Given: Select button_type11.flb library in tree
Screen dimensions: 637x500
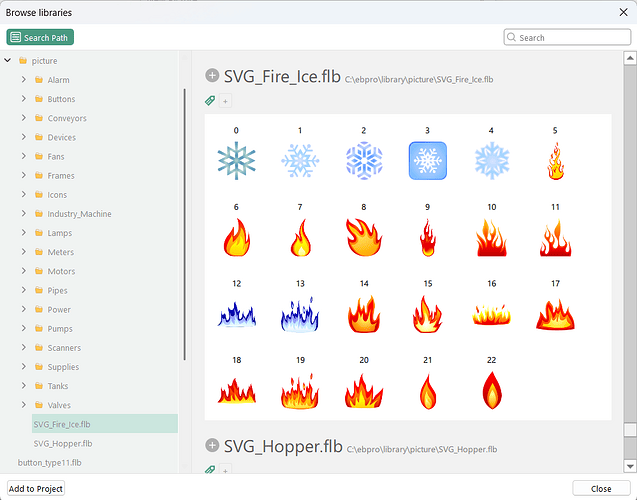Looking at the screenshot, I should click(x=49, y=463).
